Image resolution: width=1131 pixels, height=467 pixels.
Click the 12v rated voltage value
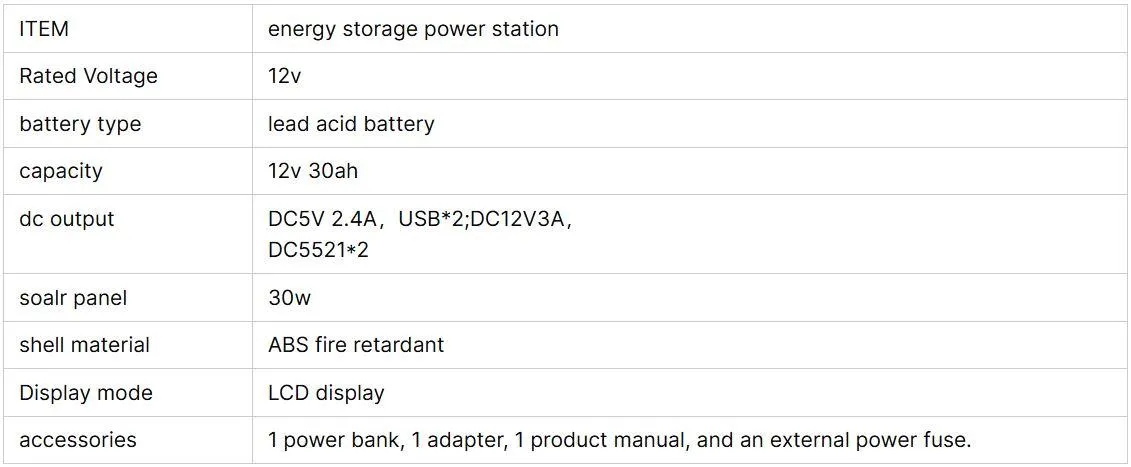[284, 77]
